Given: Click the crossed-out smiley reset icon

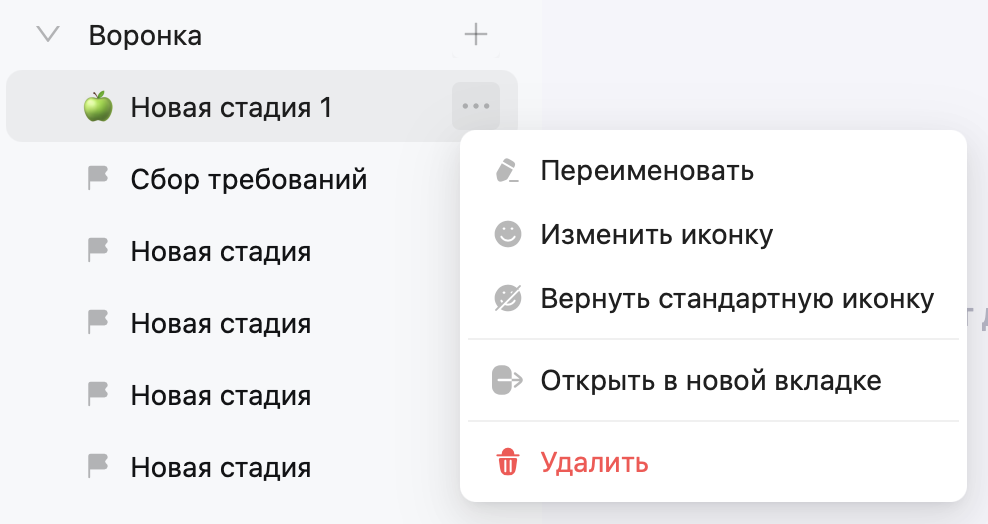Looking at the screenshot, I should click(508, 299).
